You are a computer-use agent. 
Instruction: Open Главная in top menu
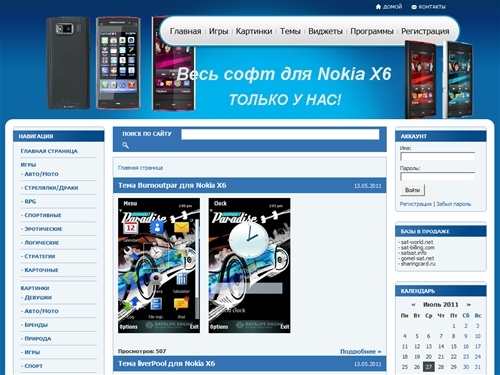185,31
